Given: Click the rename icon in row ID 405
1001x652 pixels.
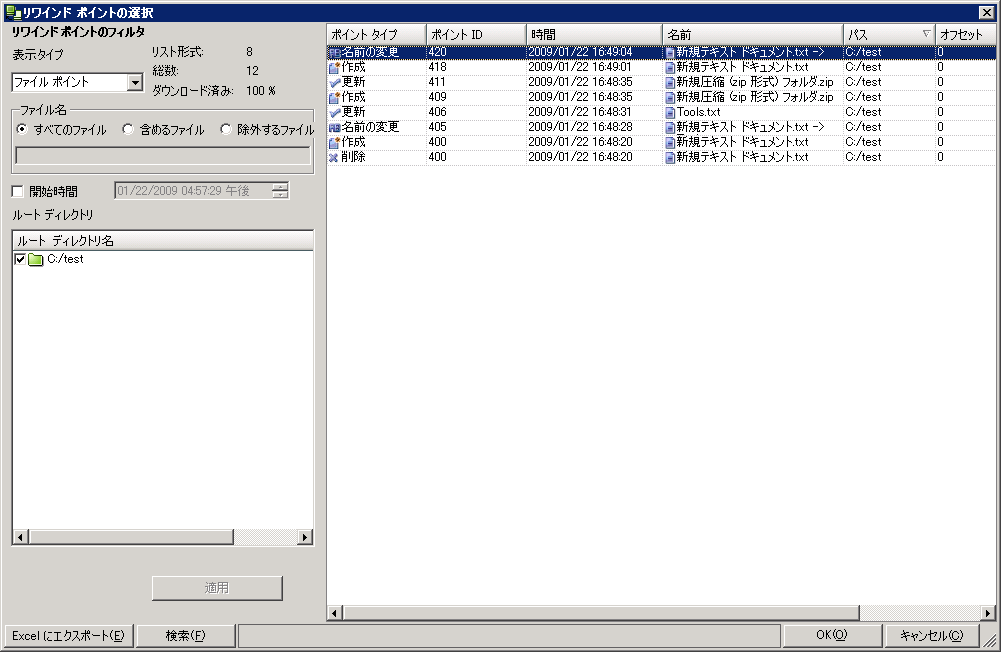Looking at the screenshot, I should pos(335,127).
